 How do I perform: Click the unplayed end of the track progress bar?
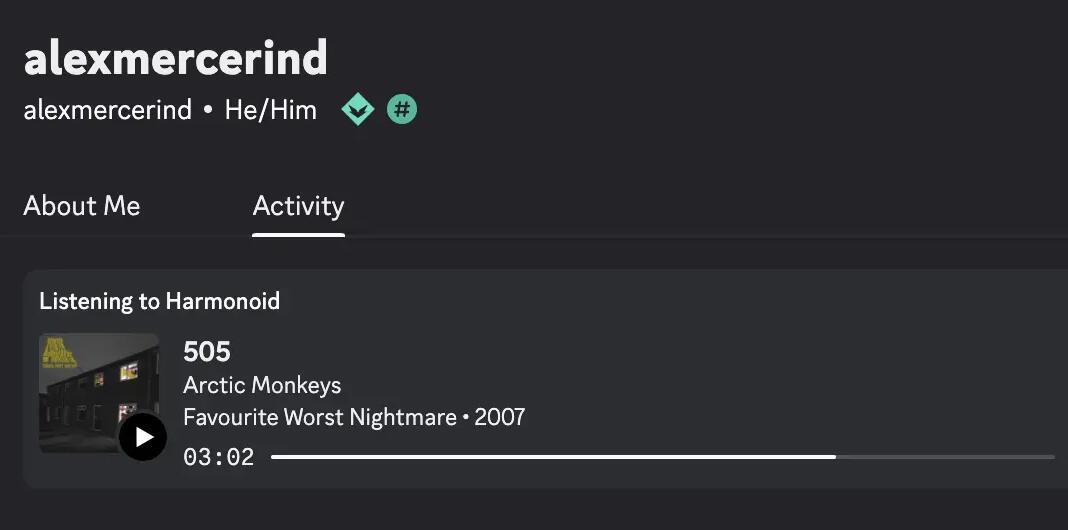point(945,457)
